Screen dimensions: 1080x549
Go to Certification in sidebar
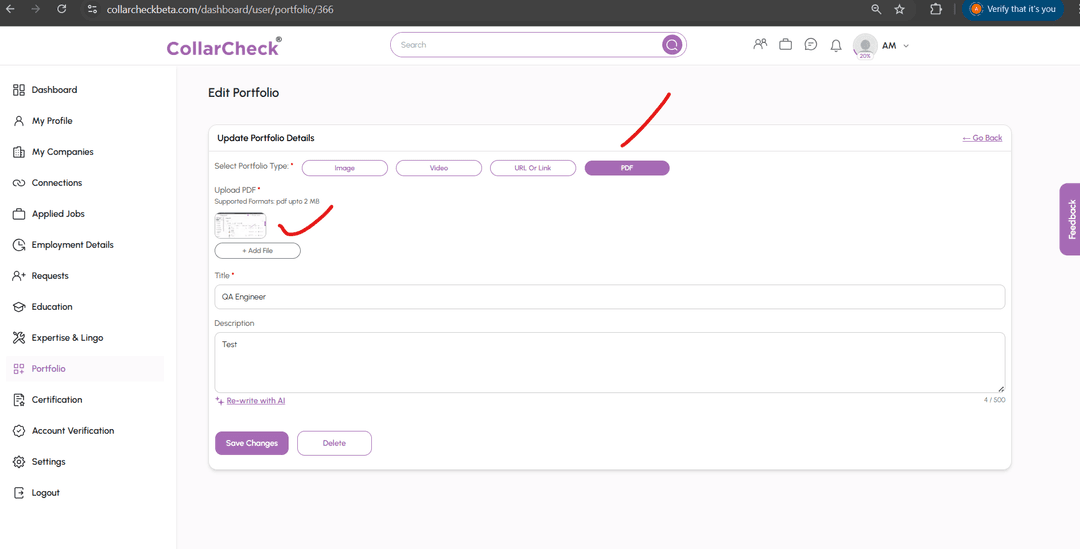pos(57,400)
